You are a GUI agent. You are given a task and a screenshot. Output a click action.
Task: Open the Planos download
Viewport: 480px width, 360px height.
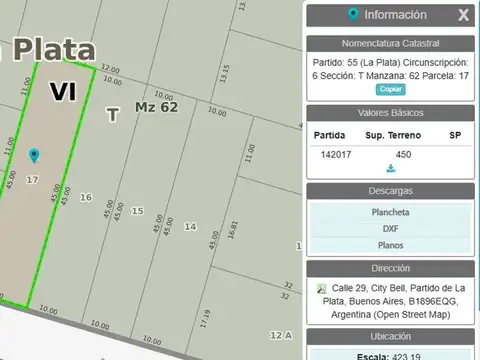coord(390,245)
